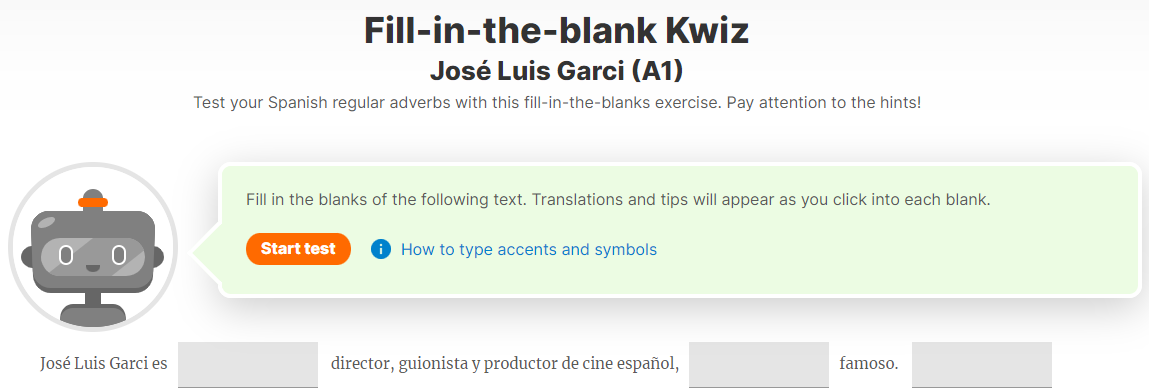Click the 'Test your Spanish regular adverbs' description
The image size is (1149, 391).
pos(557,103)
